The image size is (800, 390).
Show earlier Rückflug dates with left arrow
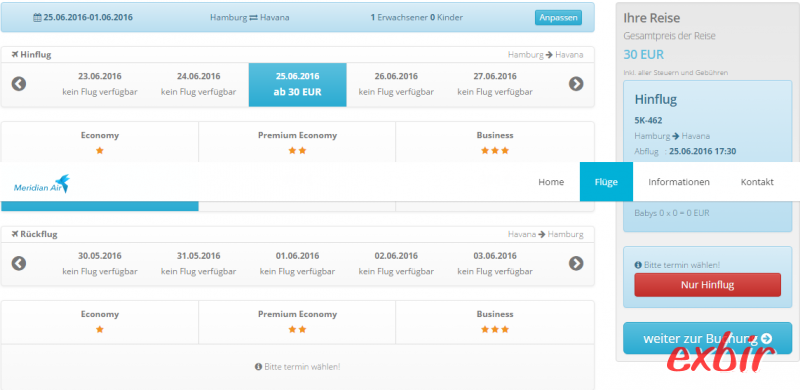pyautogui.click(x=19, y=263)
